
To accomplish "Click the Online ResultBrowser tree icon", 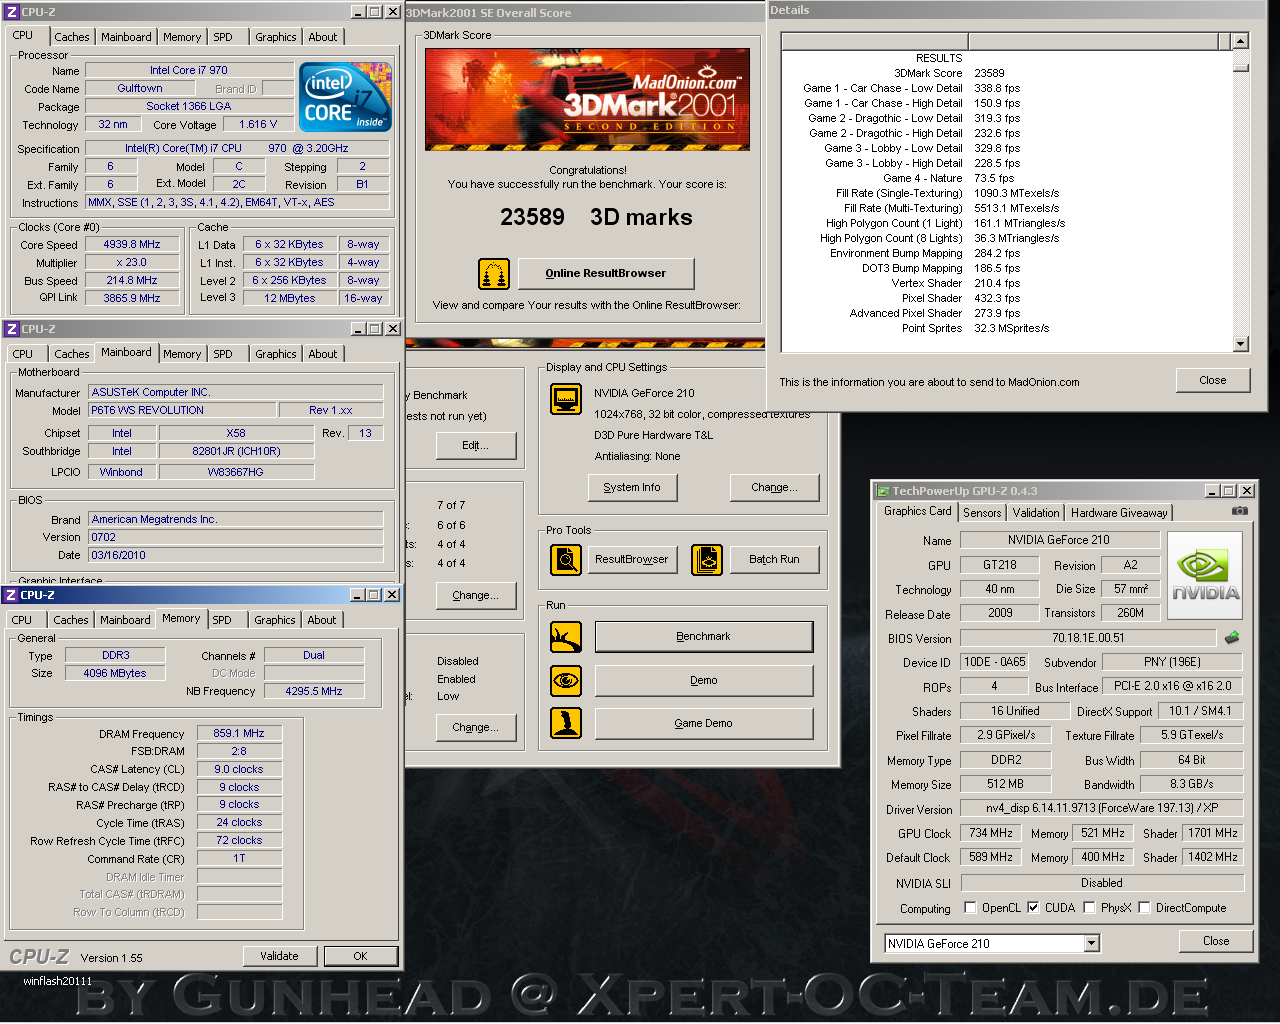I will click(494, 273).
